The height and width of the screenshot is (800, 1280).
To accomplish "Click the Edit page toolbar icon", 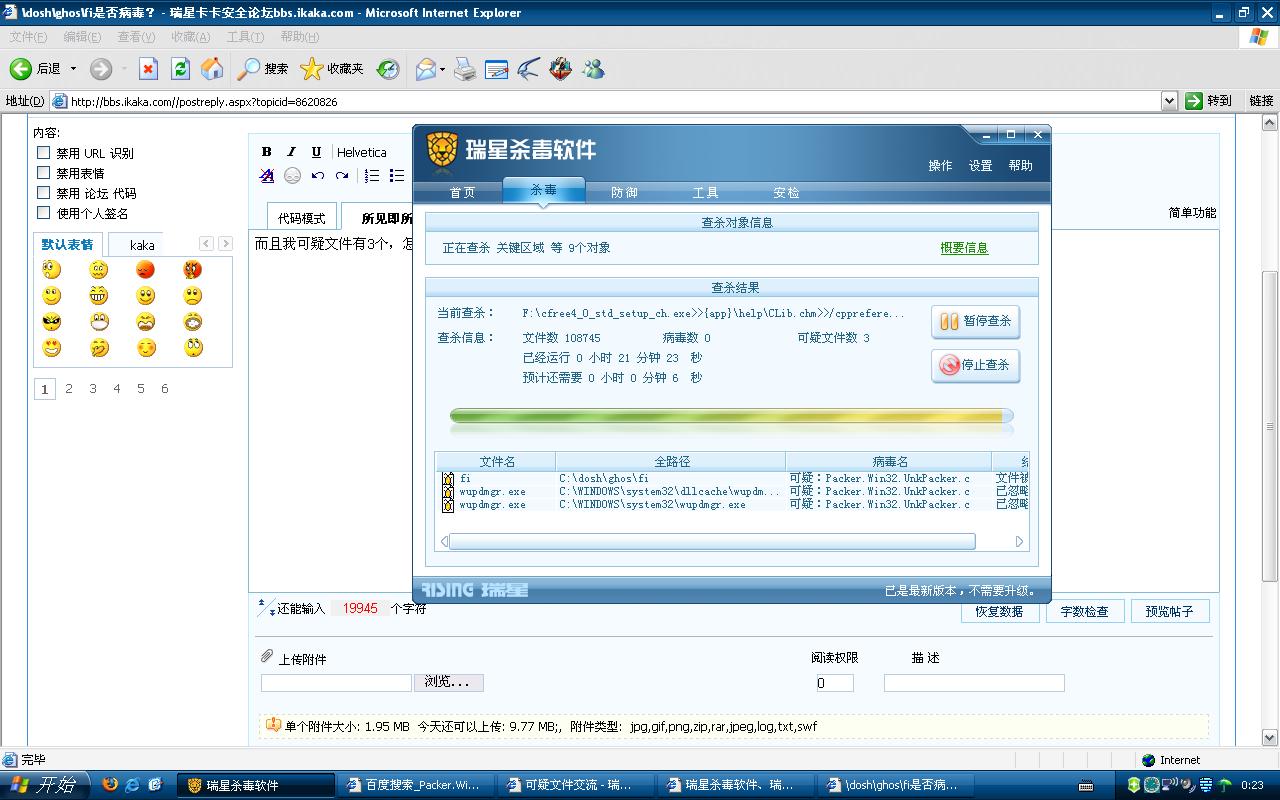I will pos(497,69).
